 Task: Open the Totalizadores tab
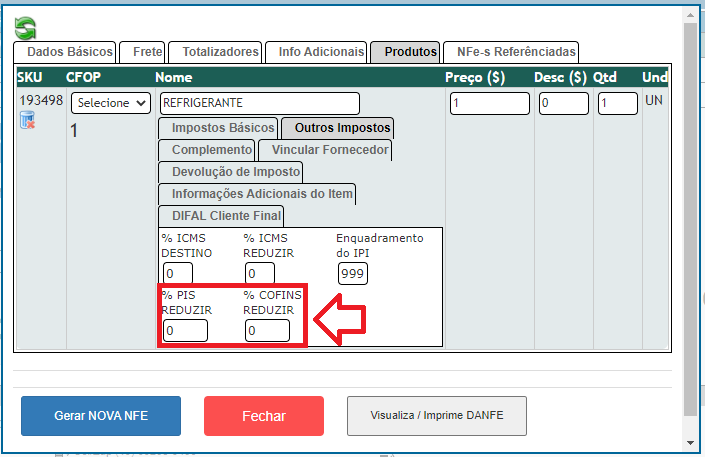coord(215,52)
